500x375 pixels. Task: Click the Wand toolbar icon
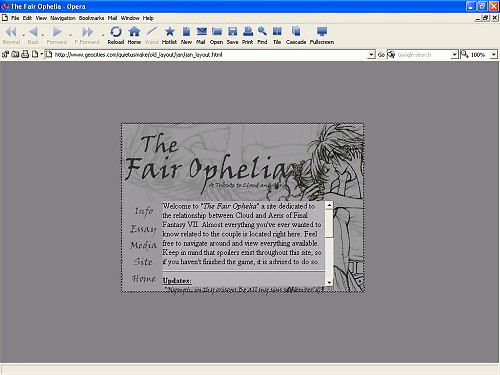click(152, 32)
